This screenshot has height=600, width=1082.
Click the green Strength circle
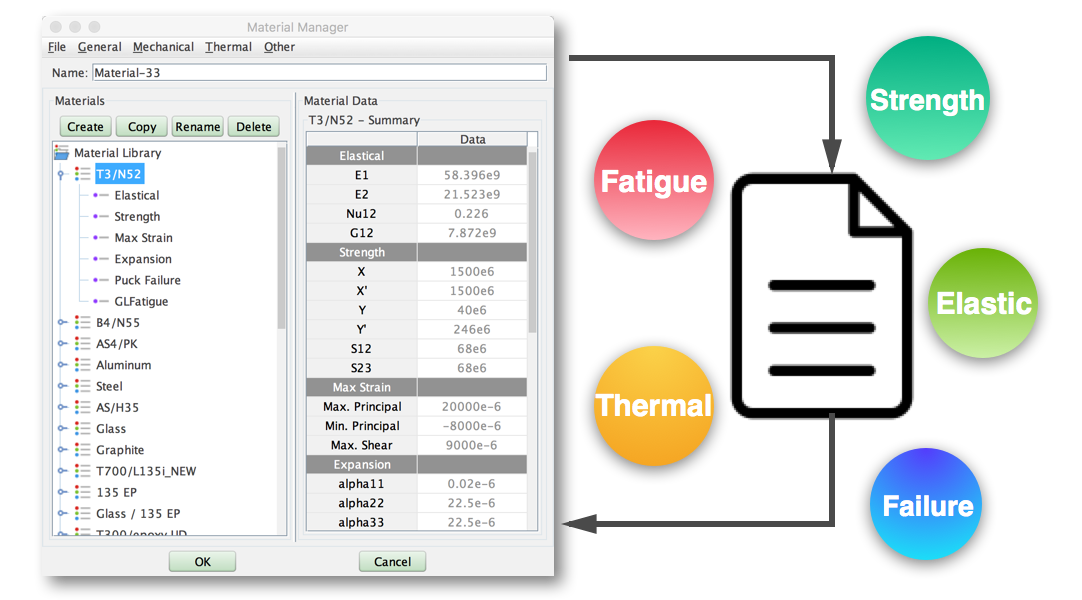click(927, 98)
